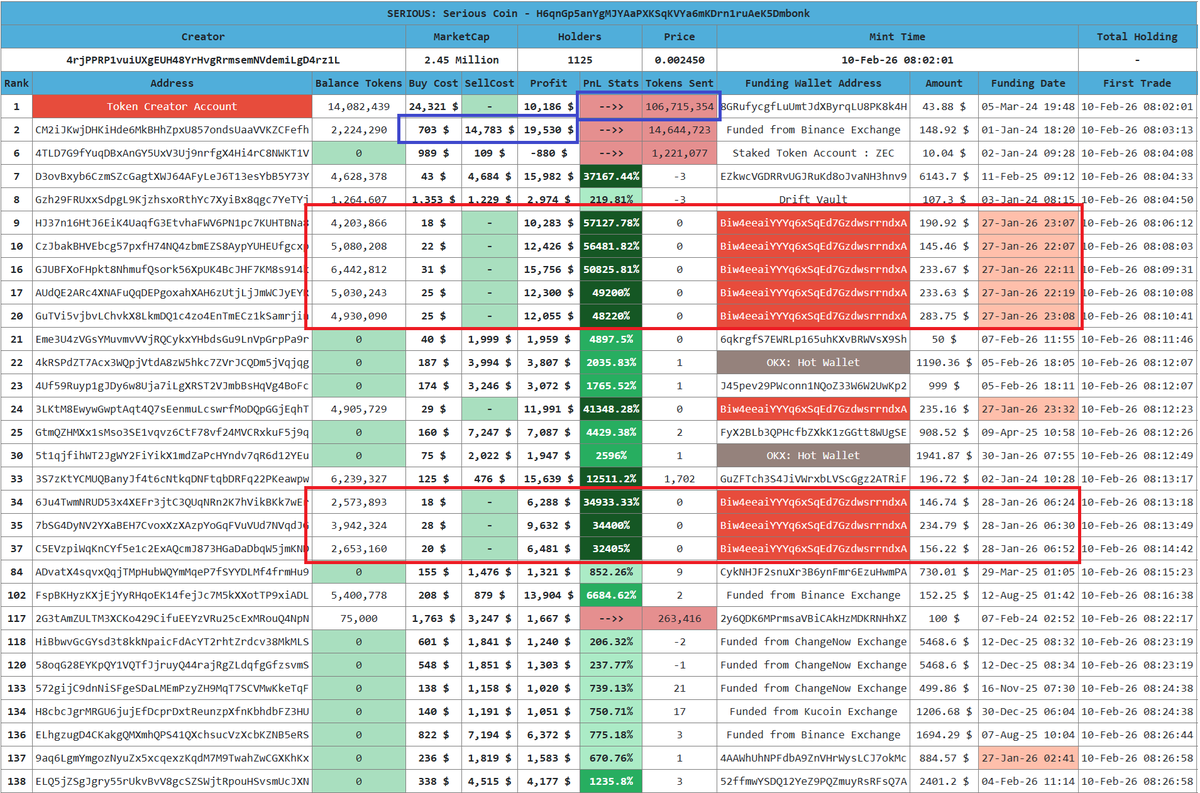1200x793 pixels.
Task: Select address CzJbakBHVEbcg57pxfH74NQ4zbm…
Action: pyautogui.click(x=172, y=246)
